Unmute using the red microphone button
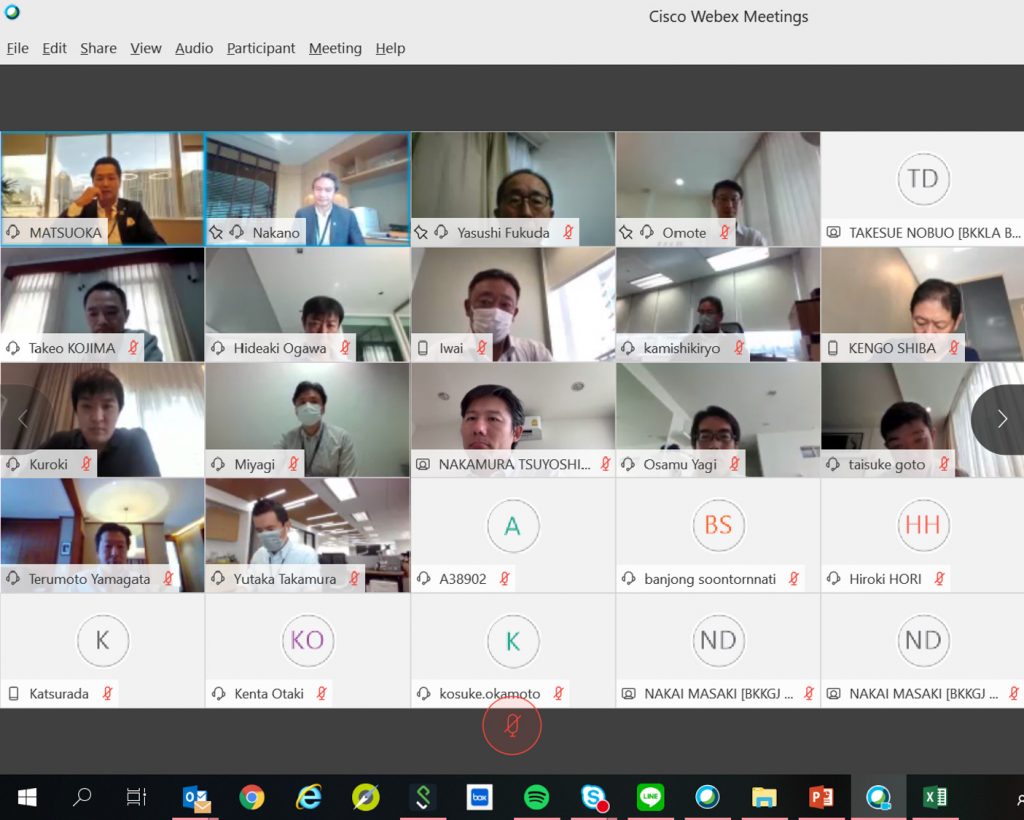Screen dimensions: 1024x820 click(x=512, y=726)
